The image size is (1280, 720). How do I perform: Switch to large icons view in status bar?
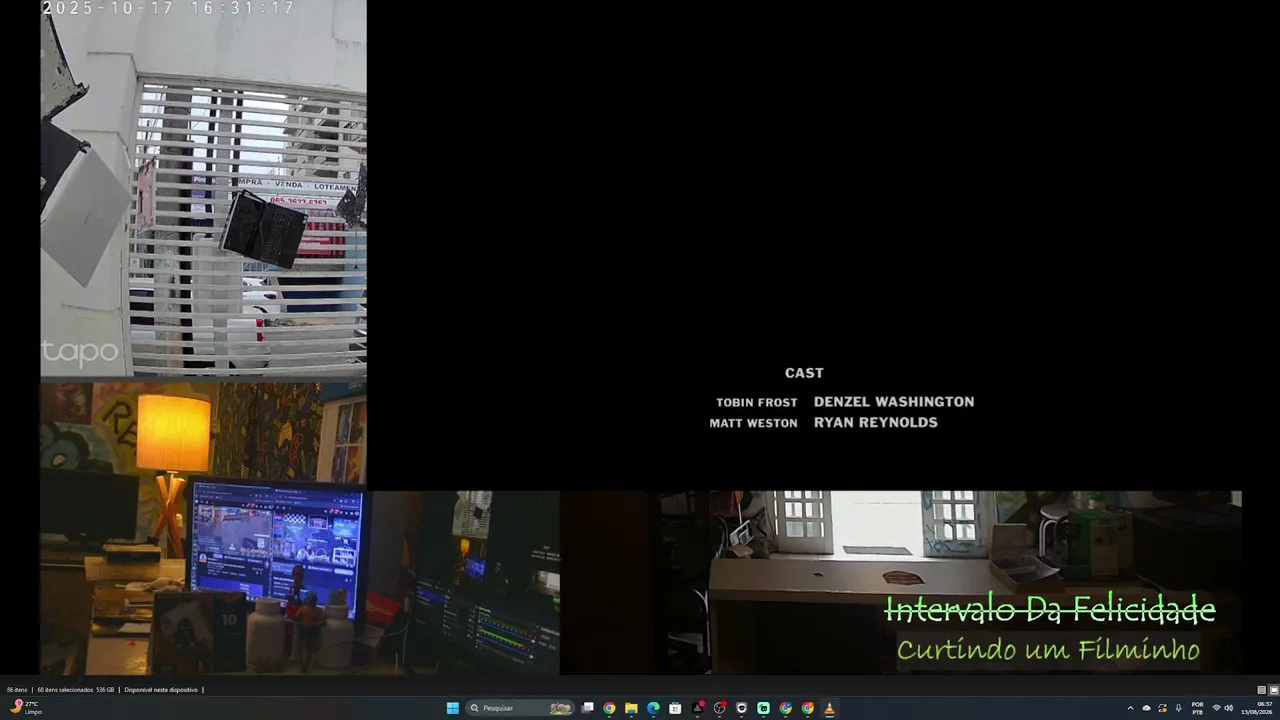pos(1273,690)
